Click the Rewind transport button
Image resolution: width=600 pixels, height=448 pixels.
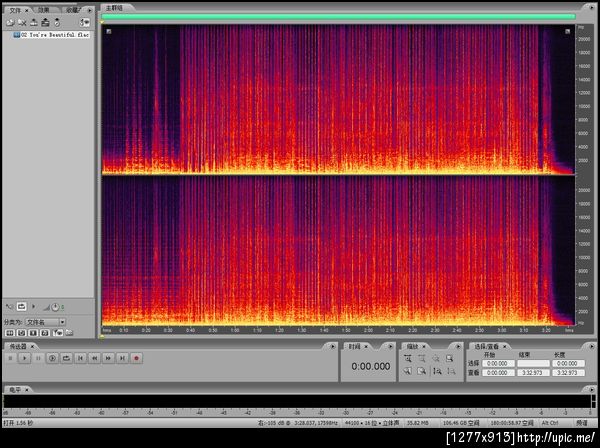tap(95, 358)
